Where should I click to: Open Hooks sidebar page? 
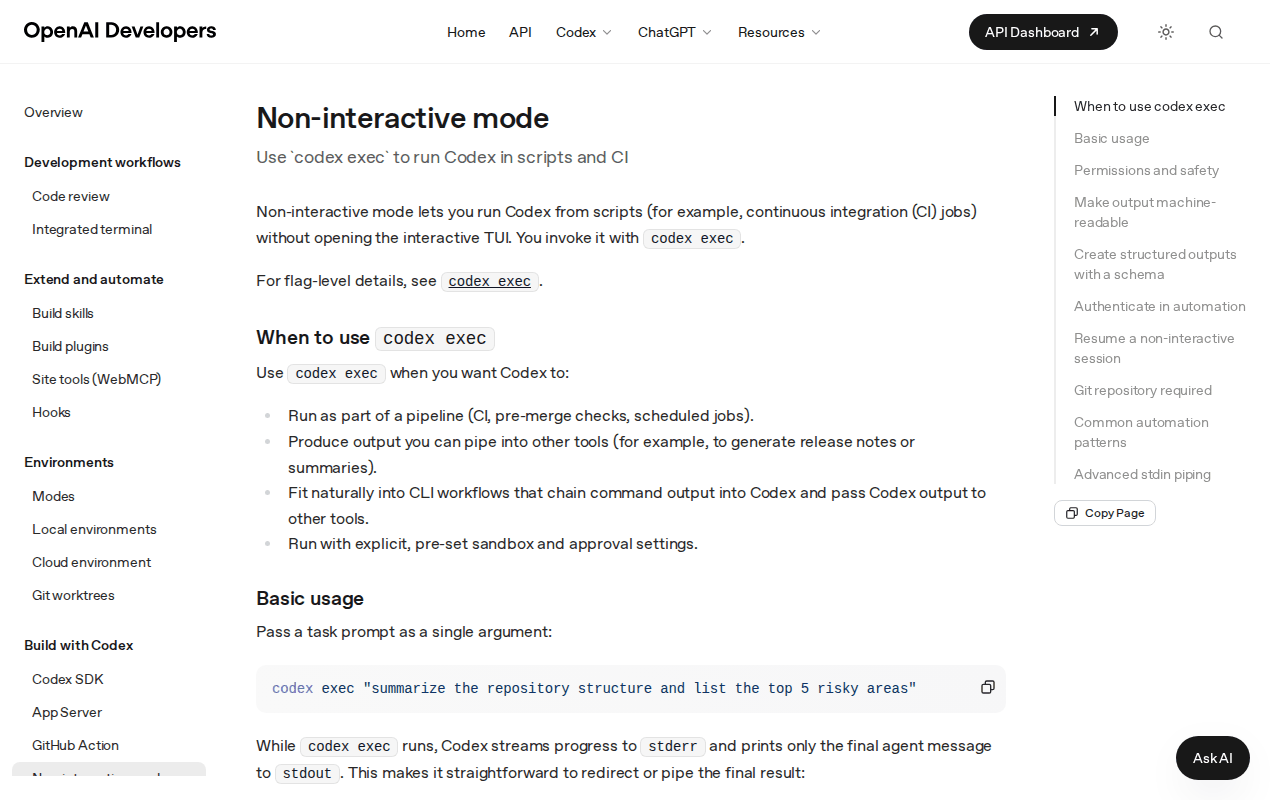pos(51,412)
